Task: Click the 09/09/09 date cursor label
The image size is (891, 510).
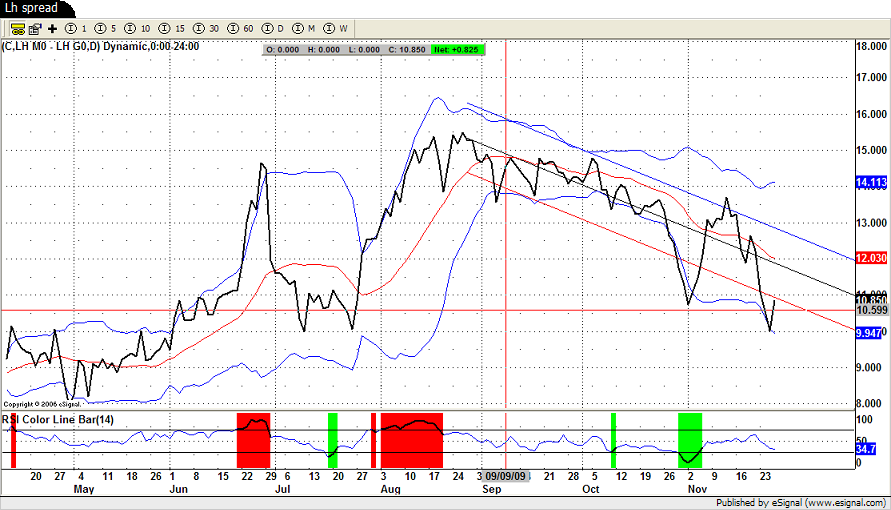Action: pos(507,476)
